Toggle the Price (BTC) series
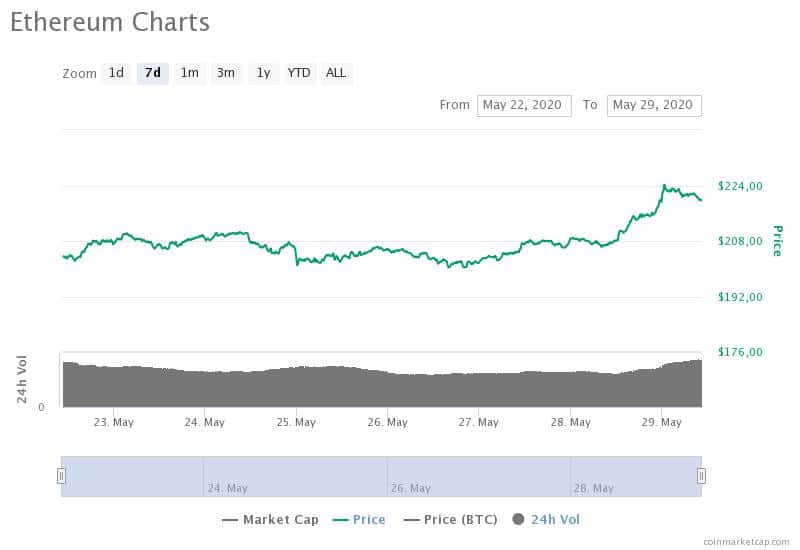This screenshot has width=800, height=550. tap(451, 519)
